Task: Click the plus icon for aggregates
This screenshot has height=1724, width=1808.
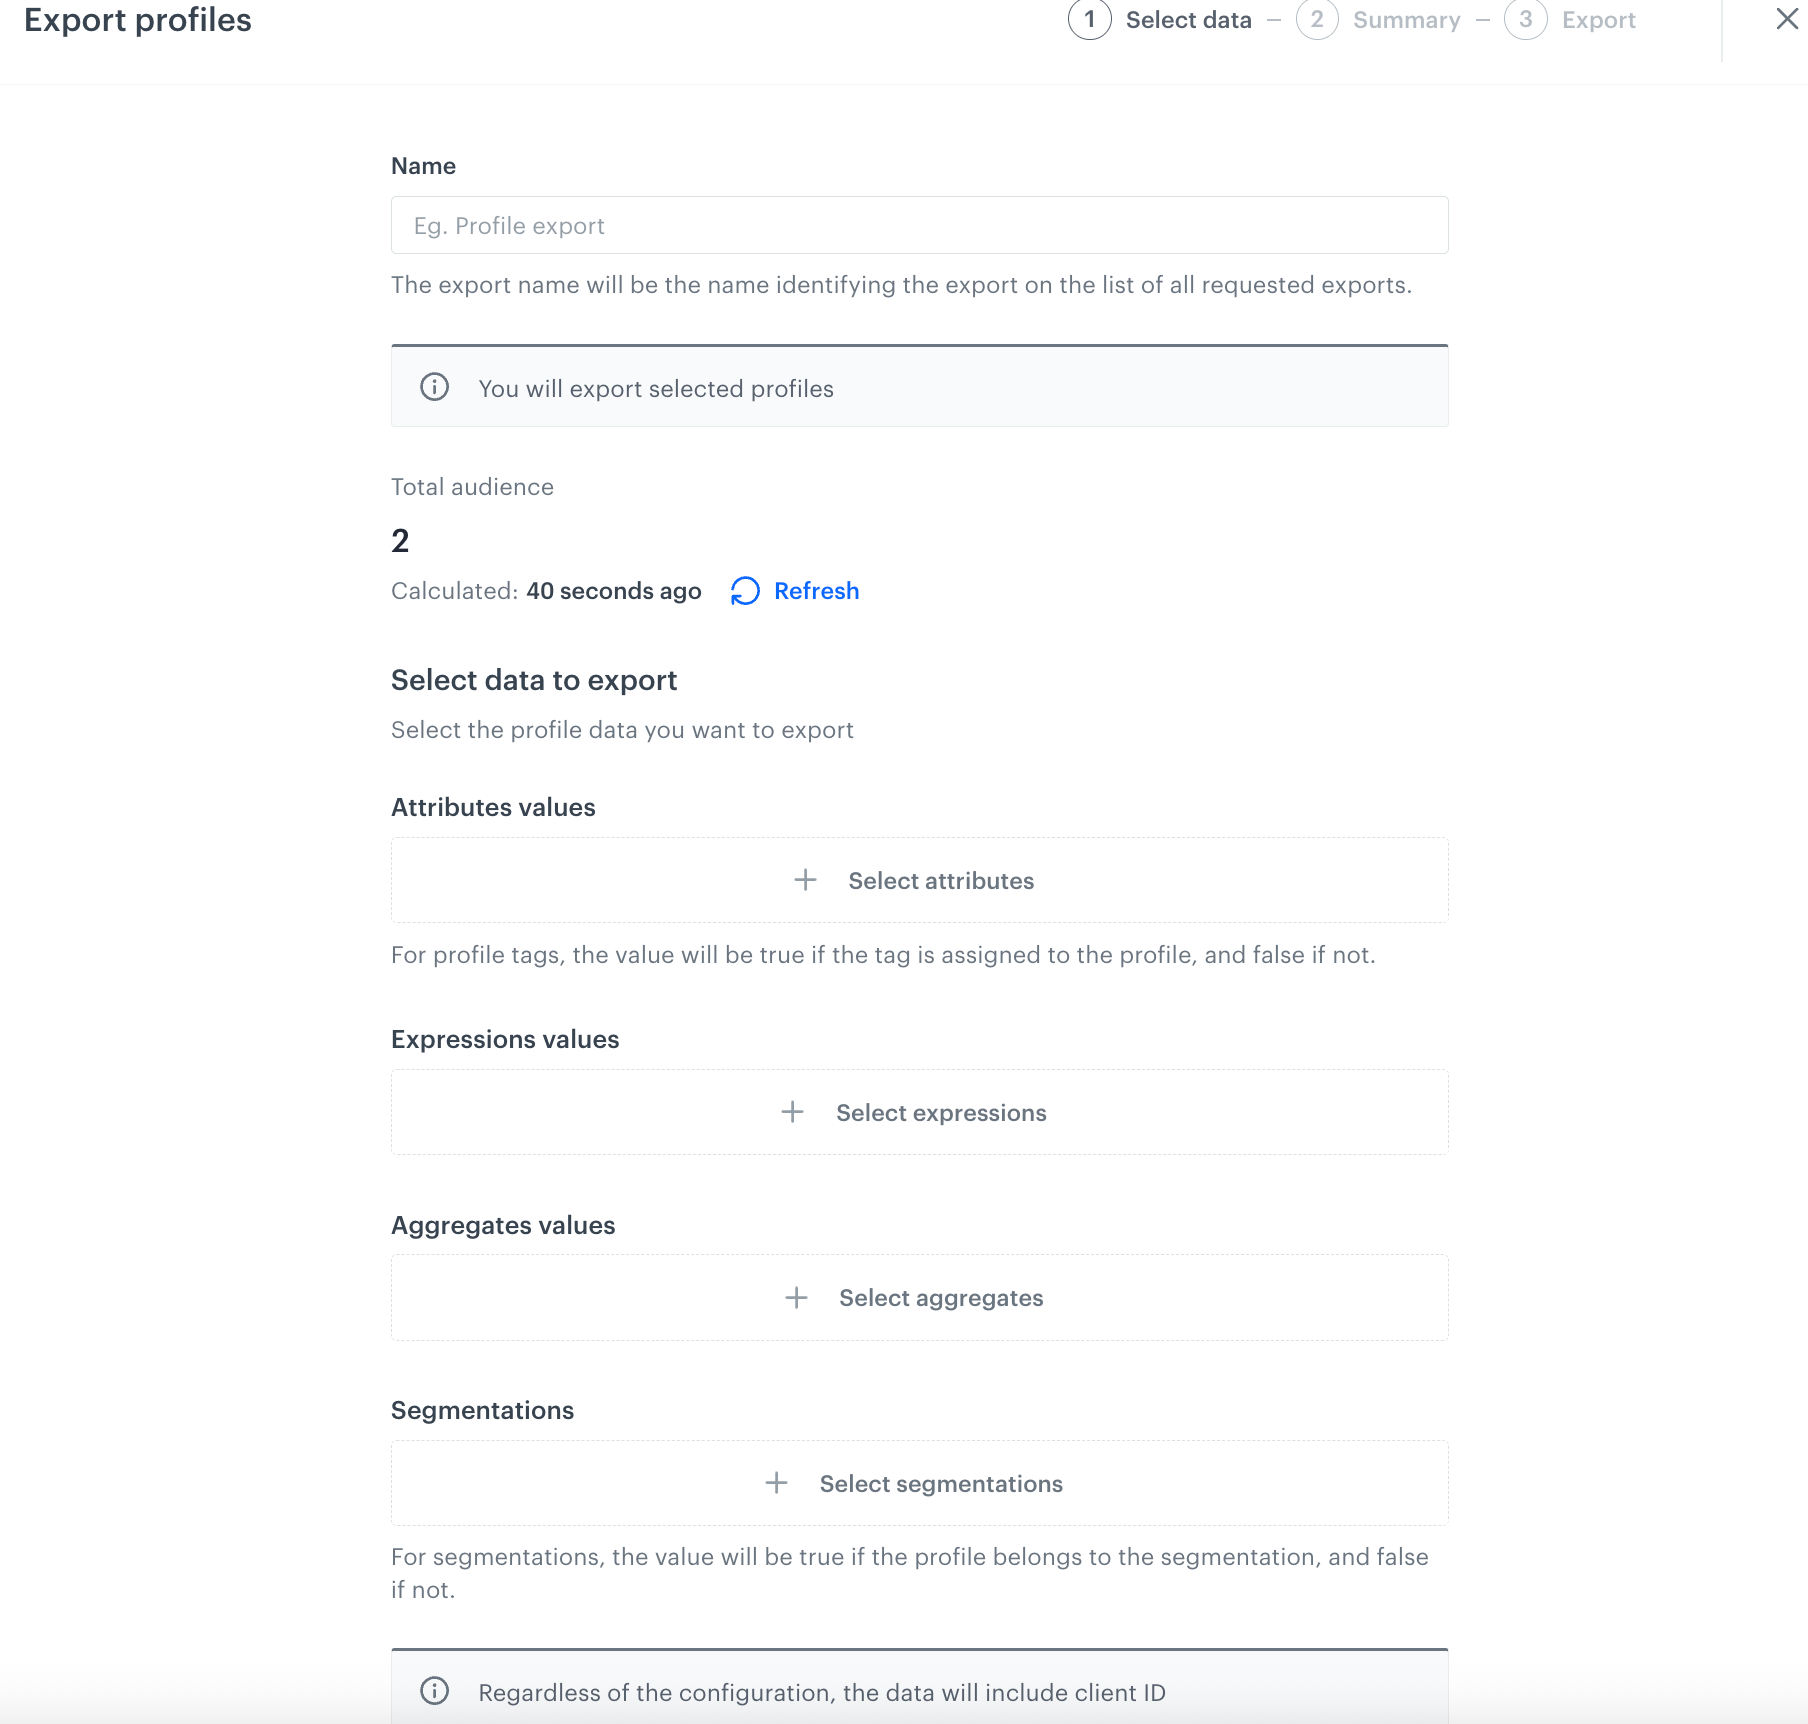Action: click(x=796, y=1298)
